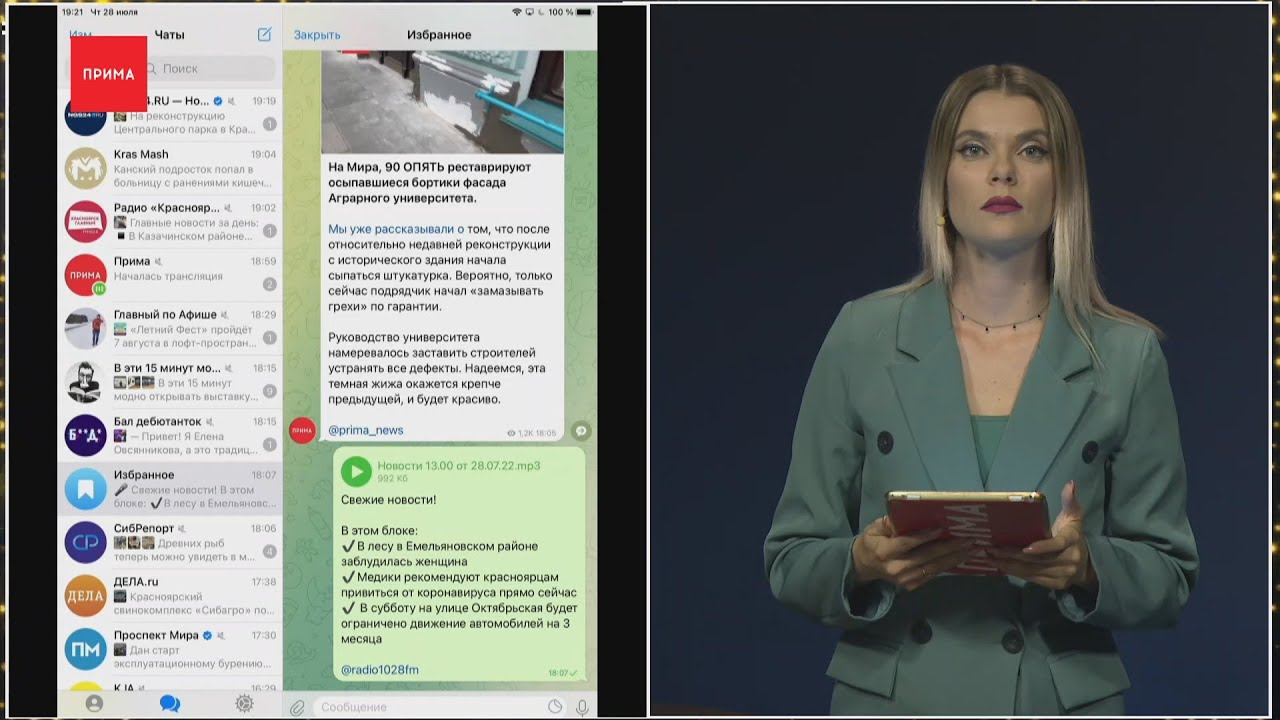Open the Главный по Афише chat

tap(170, 328)
